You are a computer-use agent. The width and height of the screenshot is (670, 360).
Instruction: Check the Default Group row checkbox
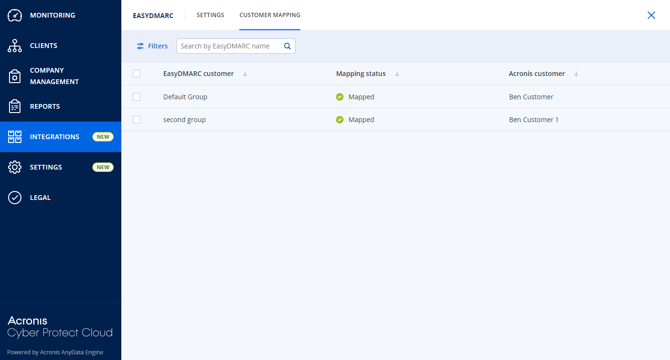coord(137,97)
